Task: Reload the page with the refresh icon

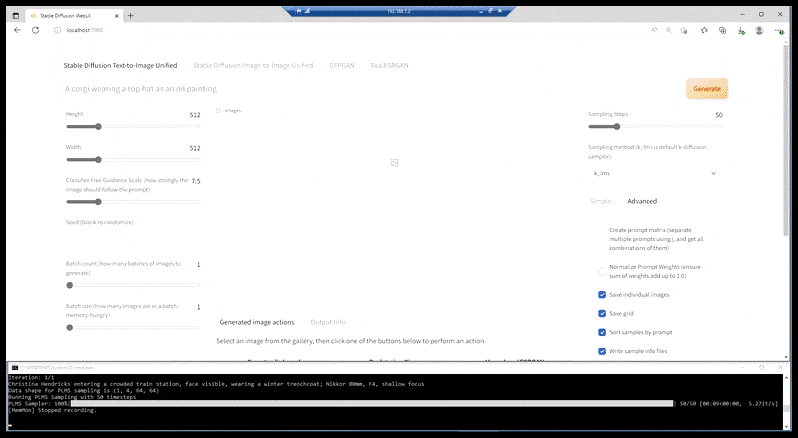Action: click(x=36, y=31)
